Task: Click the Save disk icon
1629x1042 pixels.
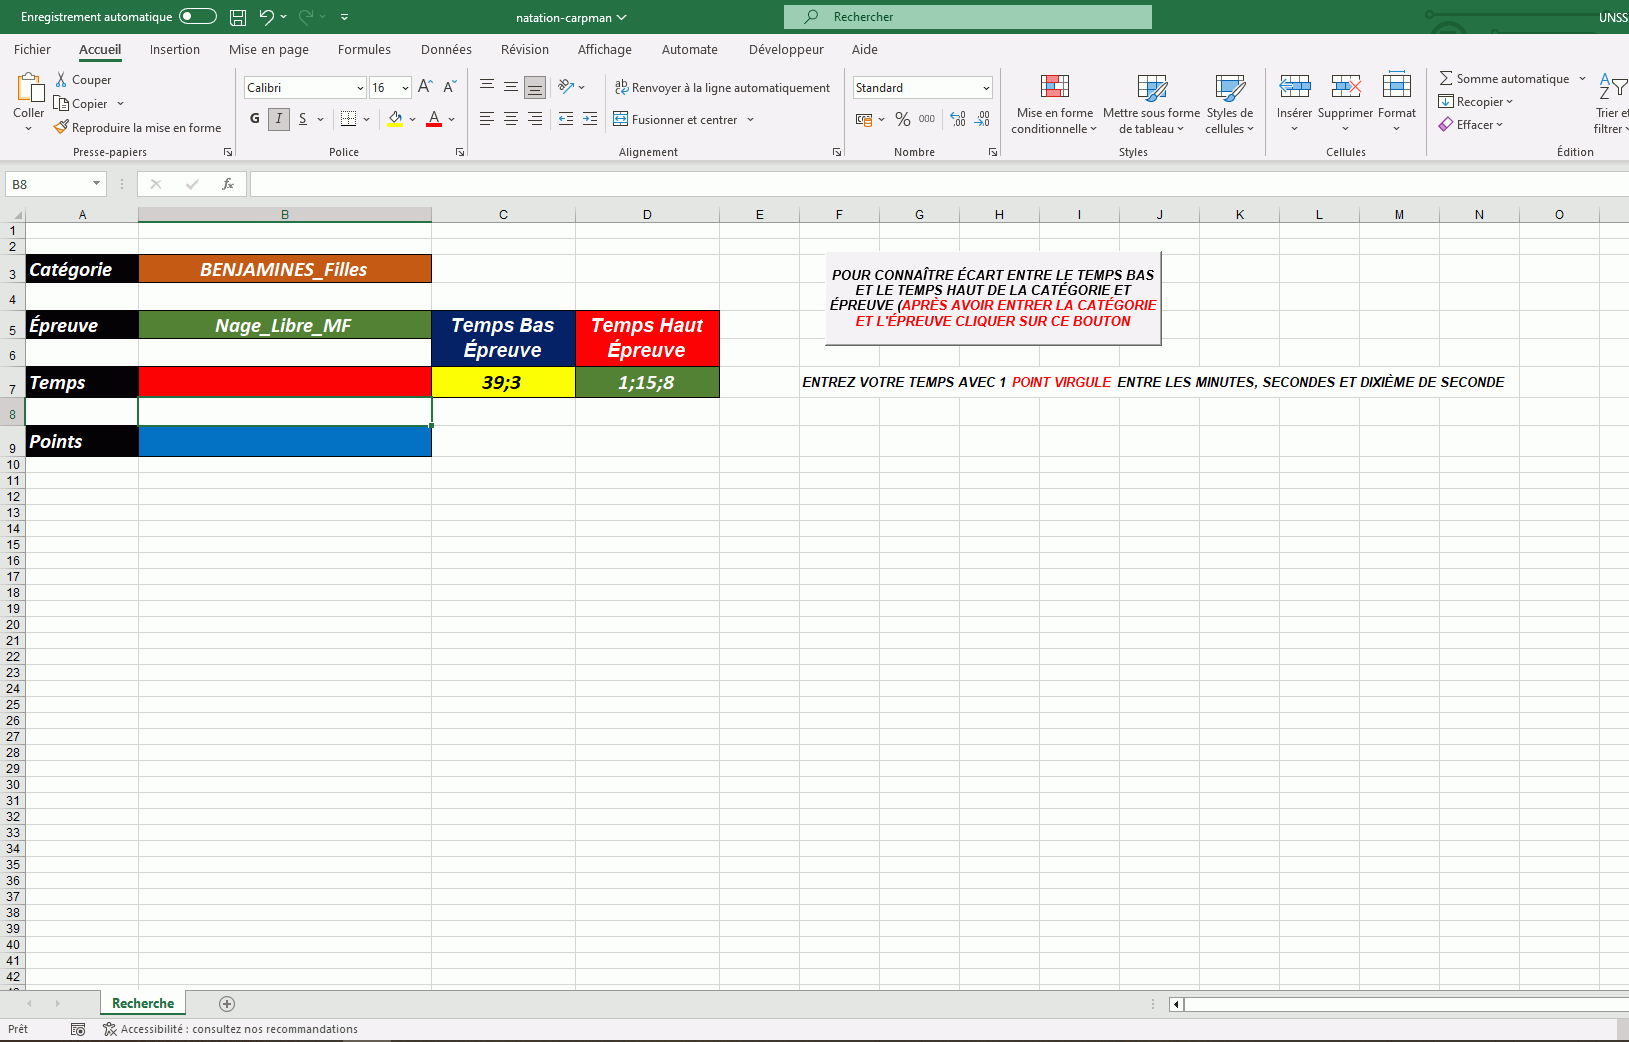Action: pos(238,17)
